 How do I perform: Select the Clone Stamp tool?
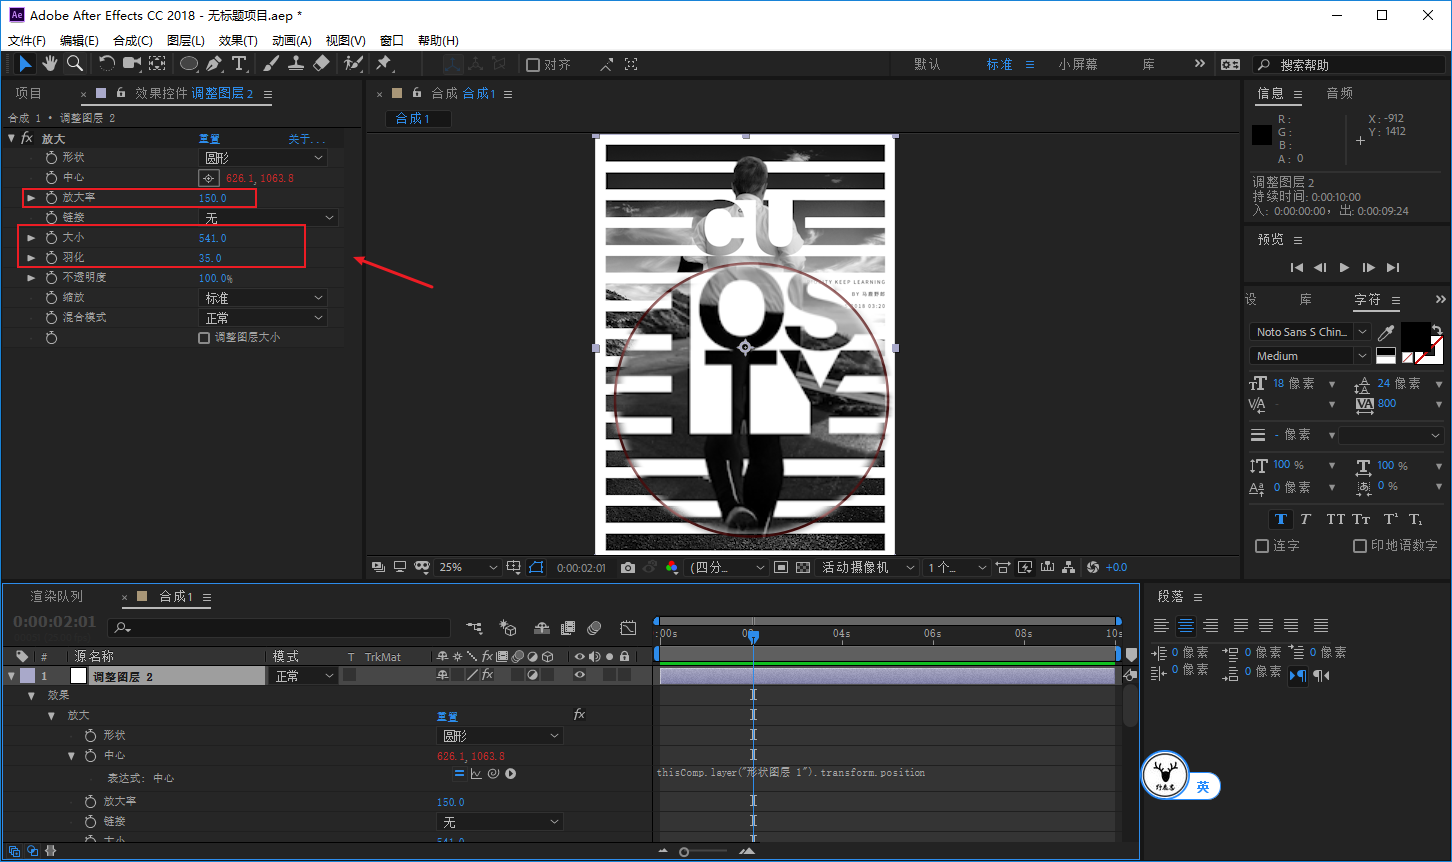296,63
